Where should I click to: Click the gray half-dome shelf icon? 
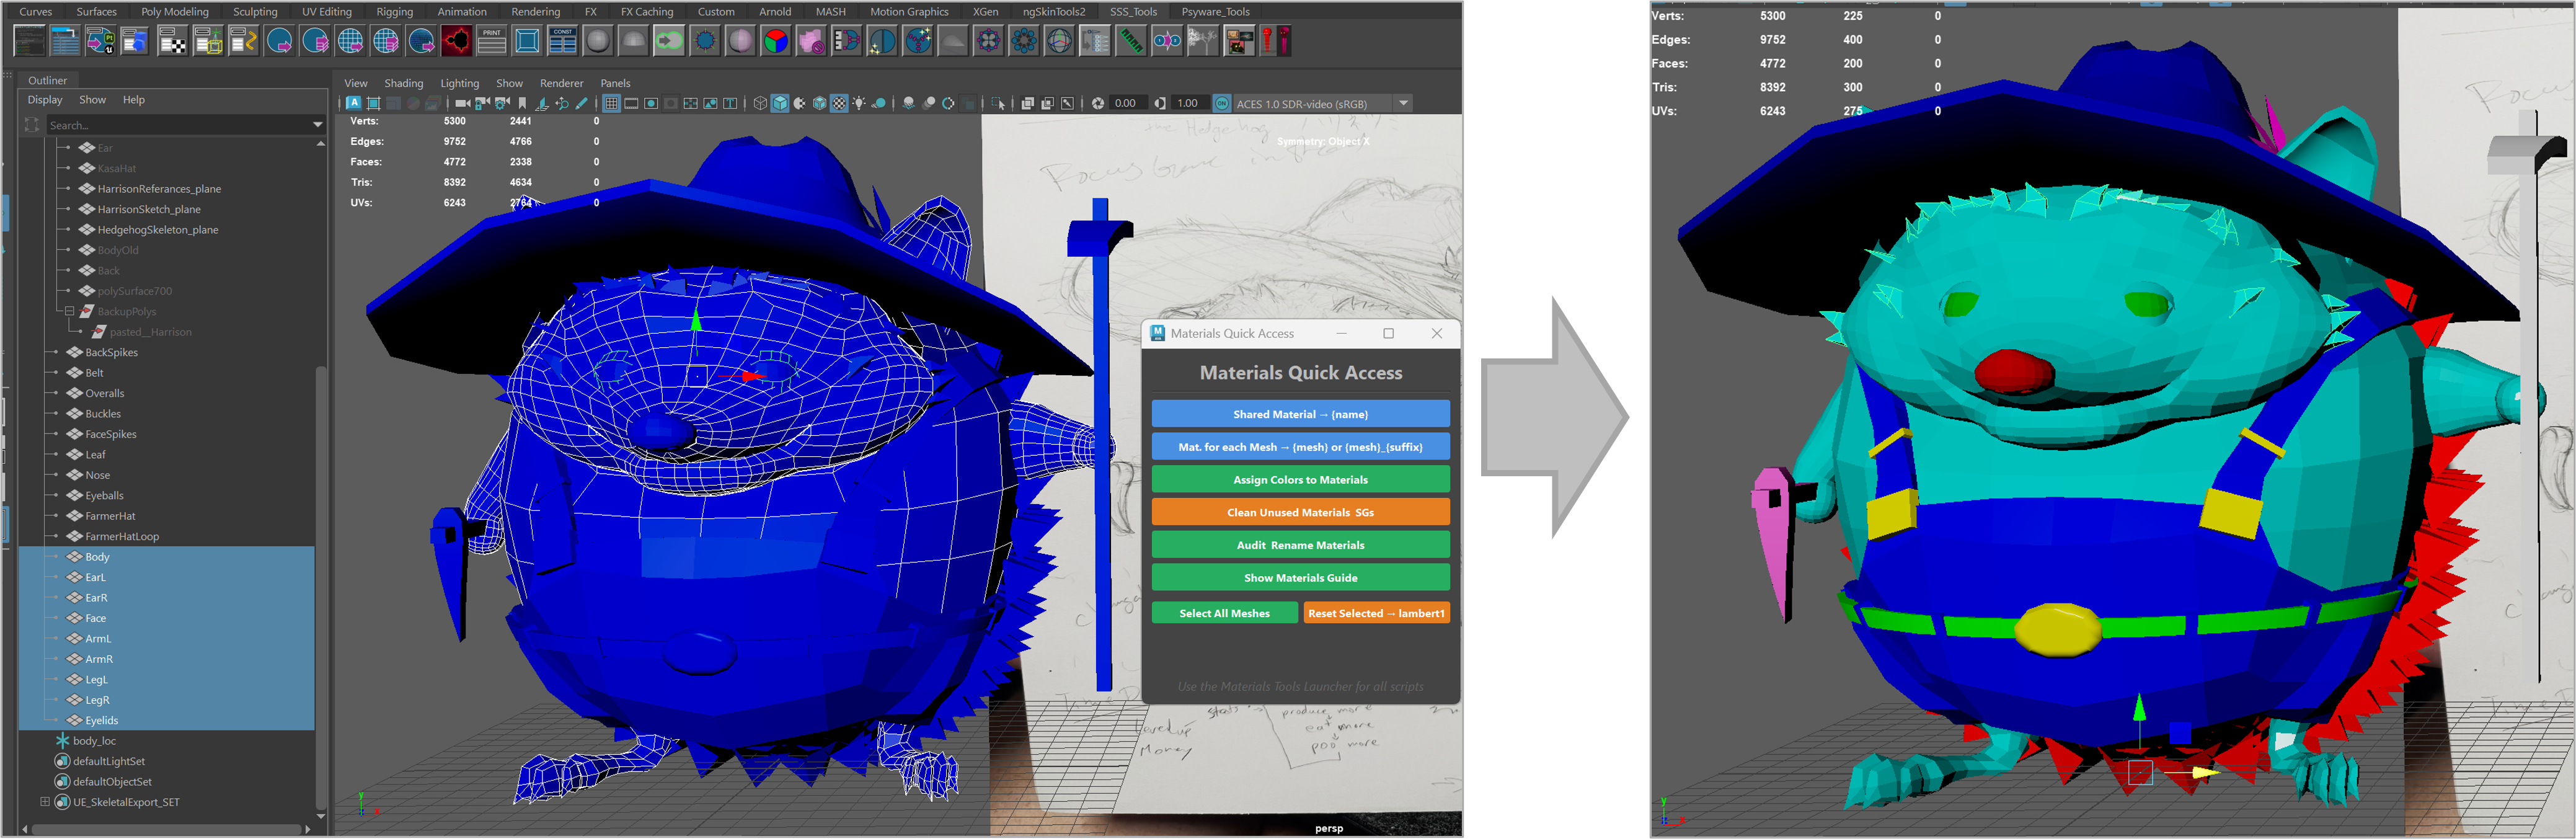634,41
